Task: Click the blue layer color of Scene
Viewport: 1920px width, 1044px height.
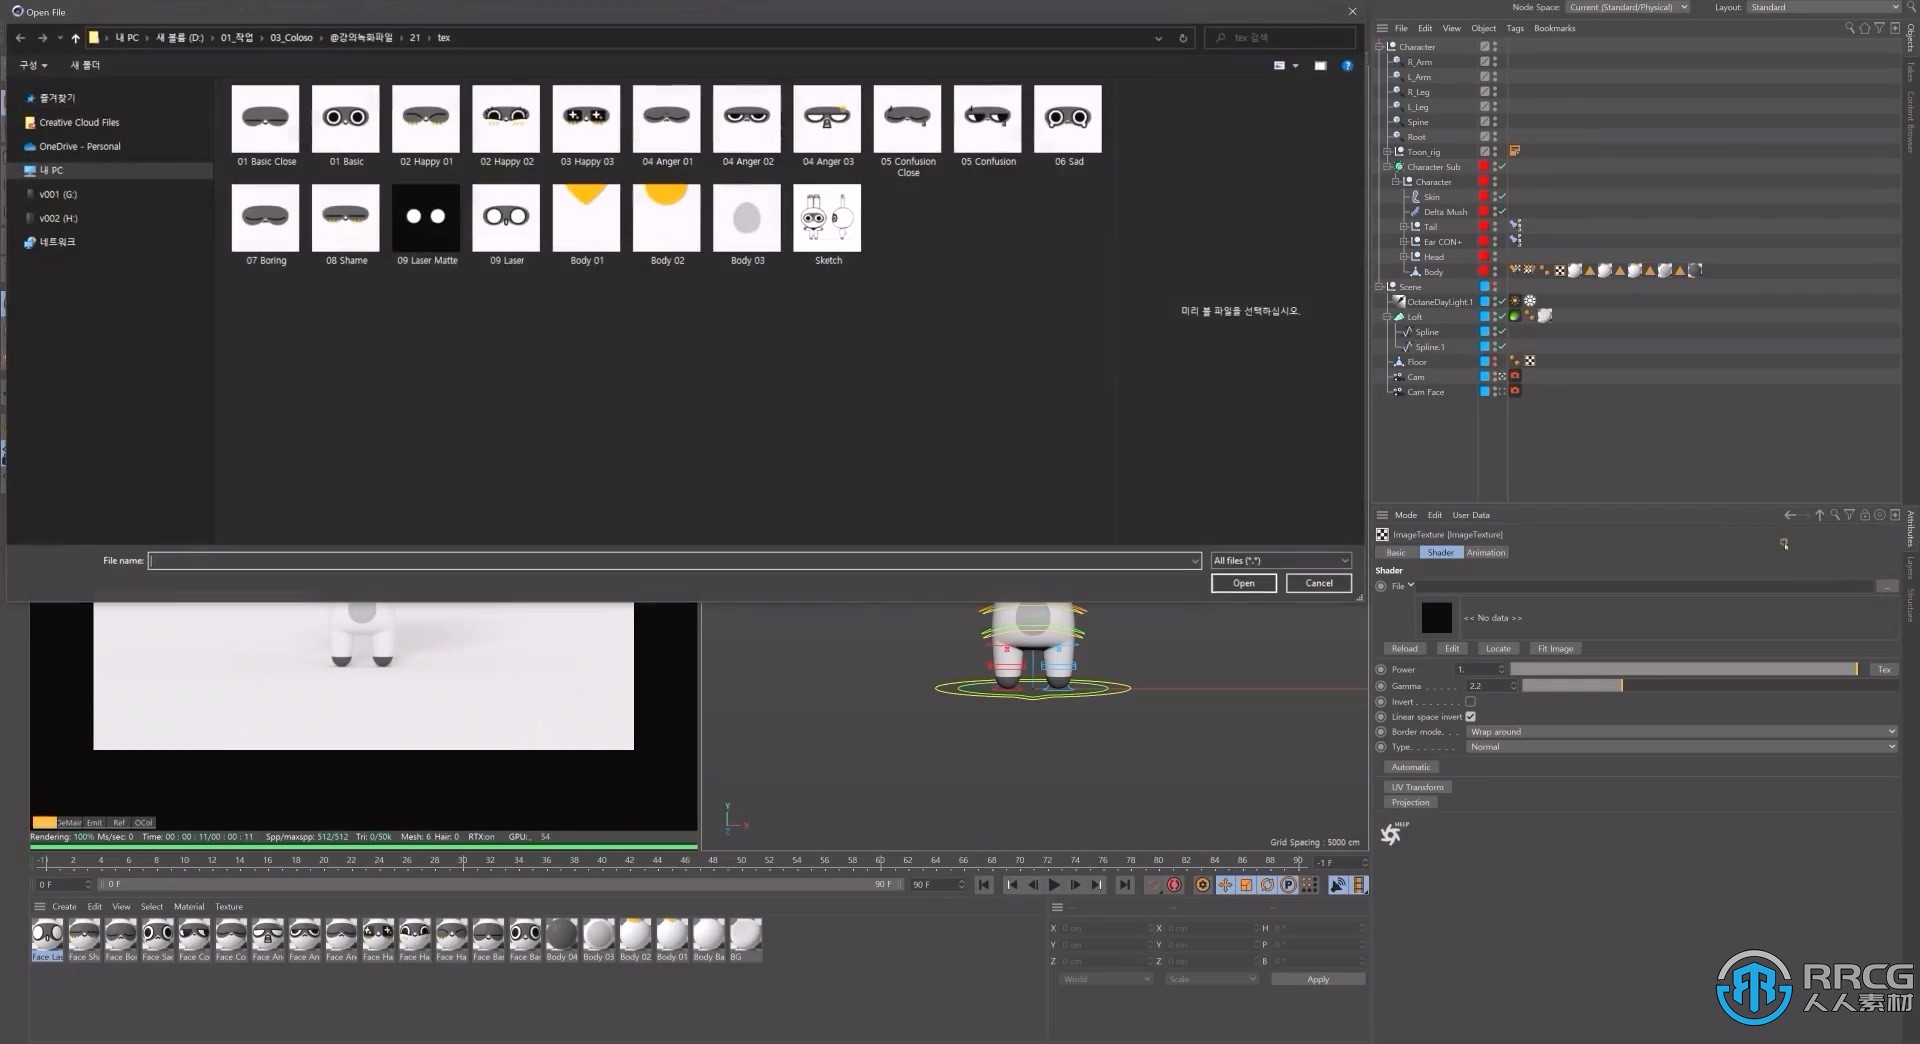Action: pyautogui.click(x=1484, y=287)
